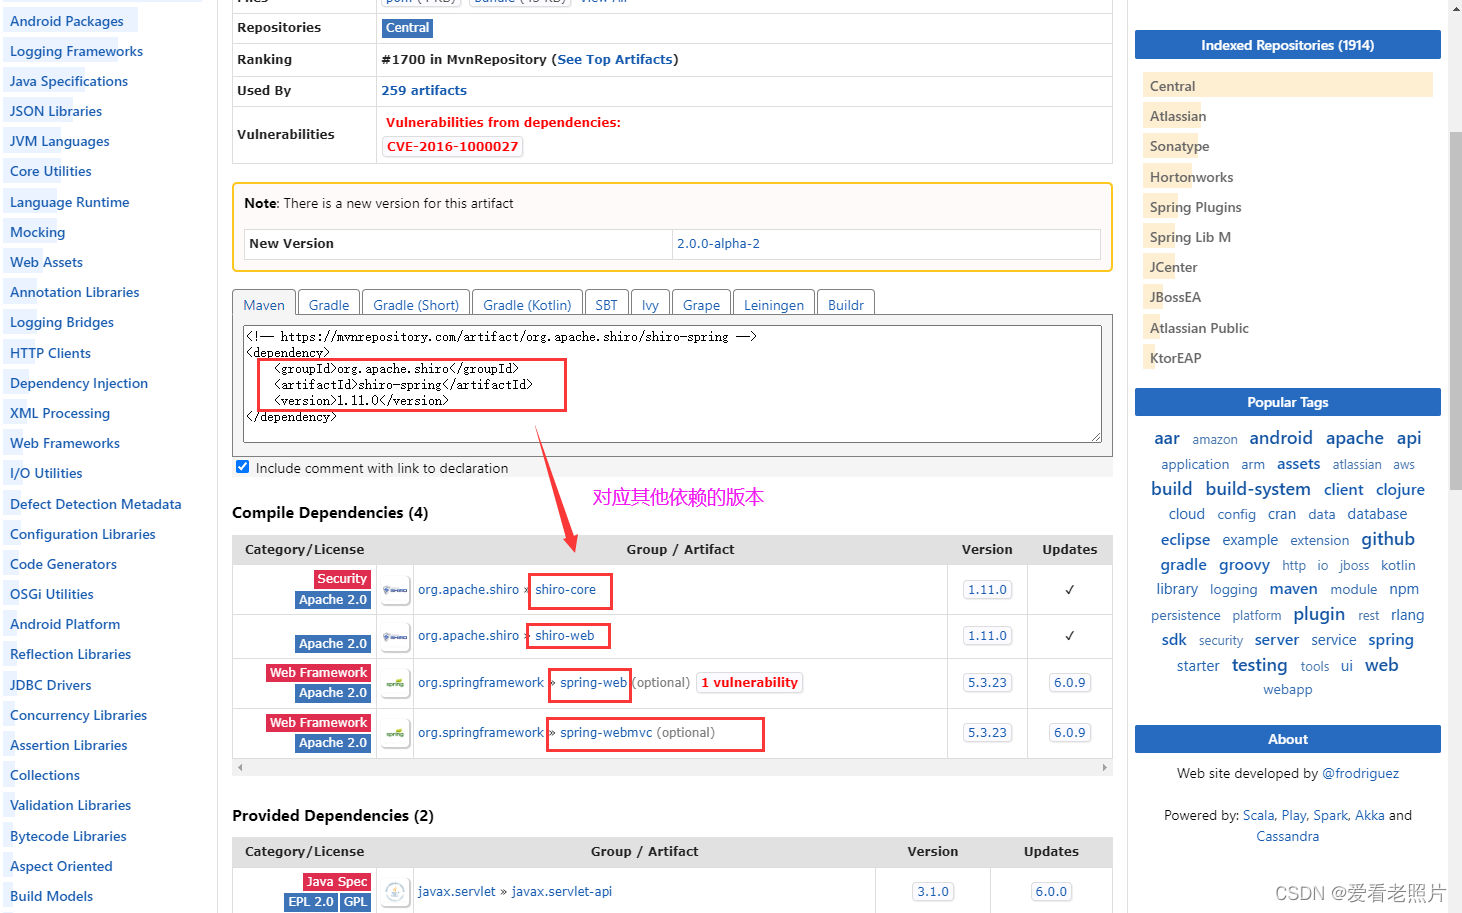Open the build-system popular tag
This screenshot has height=913, width=1462.
coord(1258,489)
